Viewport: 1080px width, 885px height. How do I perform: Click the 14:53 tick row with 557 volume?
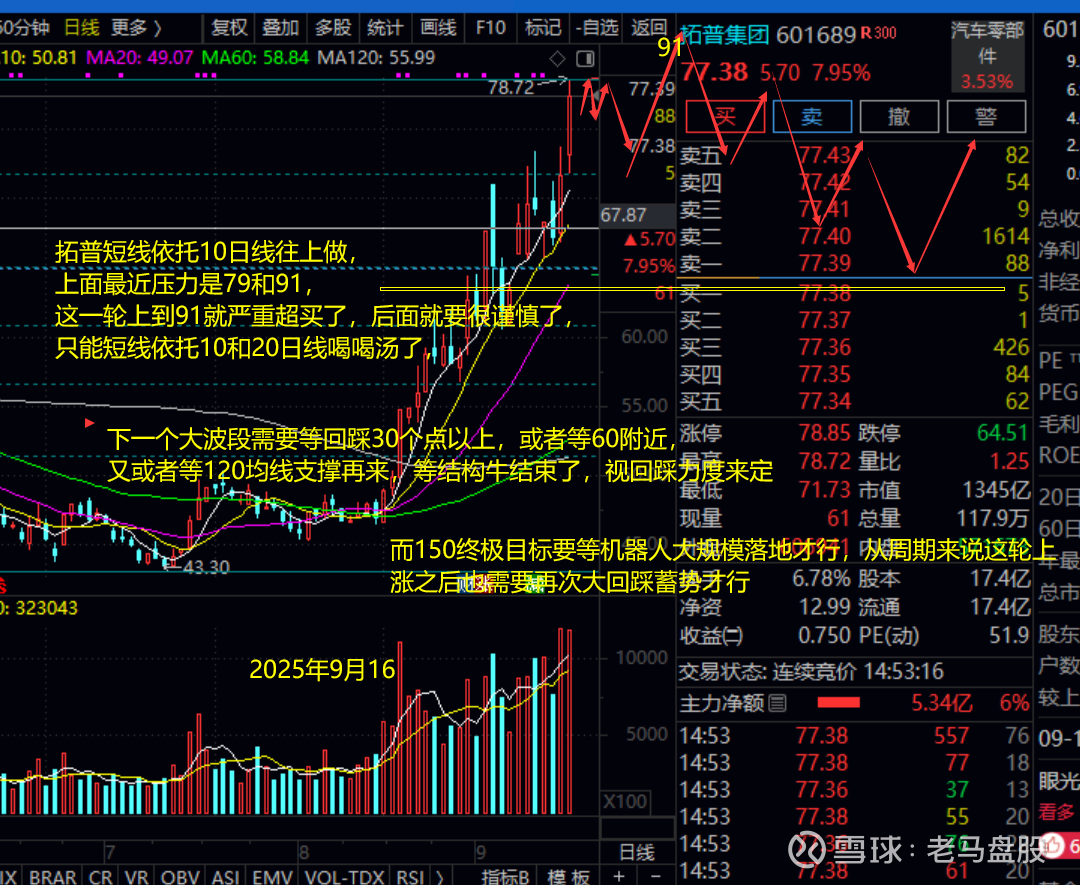(854, 736)
